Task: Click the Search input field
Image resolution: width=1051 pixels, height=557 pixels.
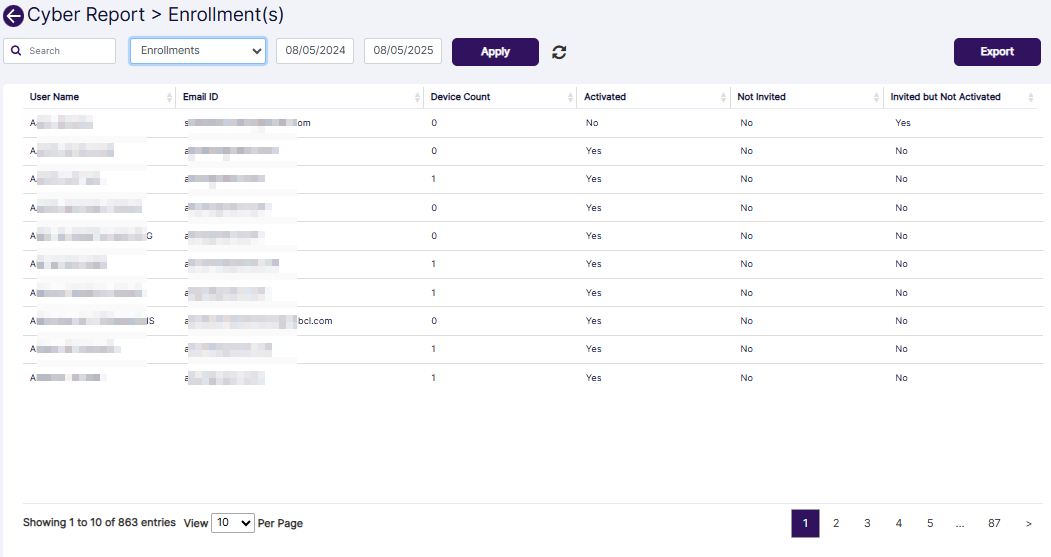Action: pos(60,51)
